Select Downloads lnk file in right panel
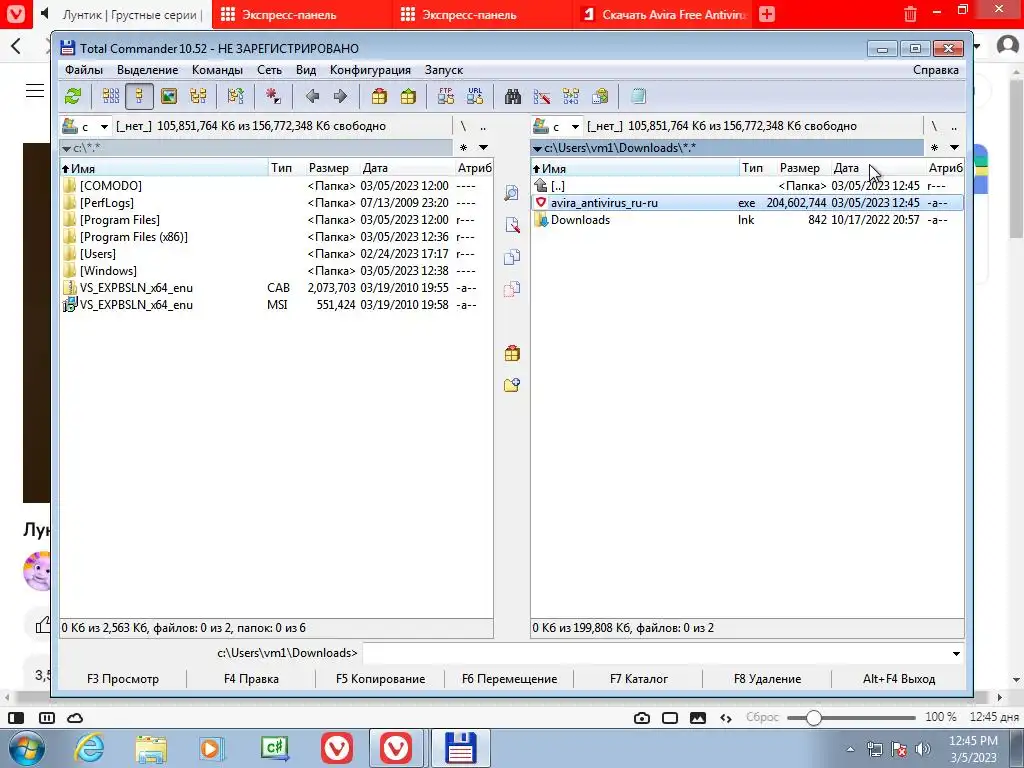This screenshot has width=1024, height=768. [747, 220]
